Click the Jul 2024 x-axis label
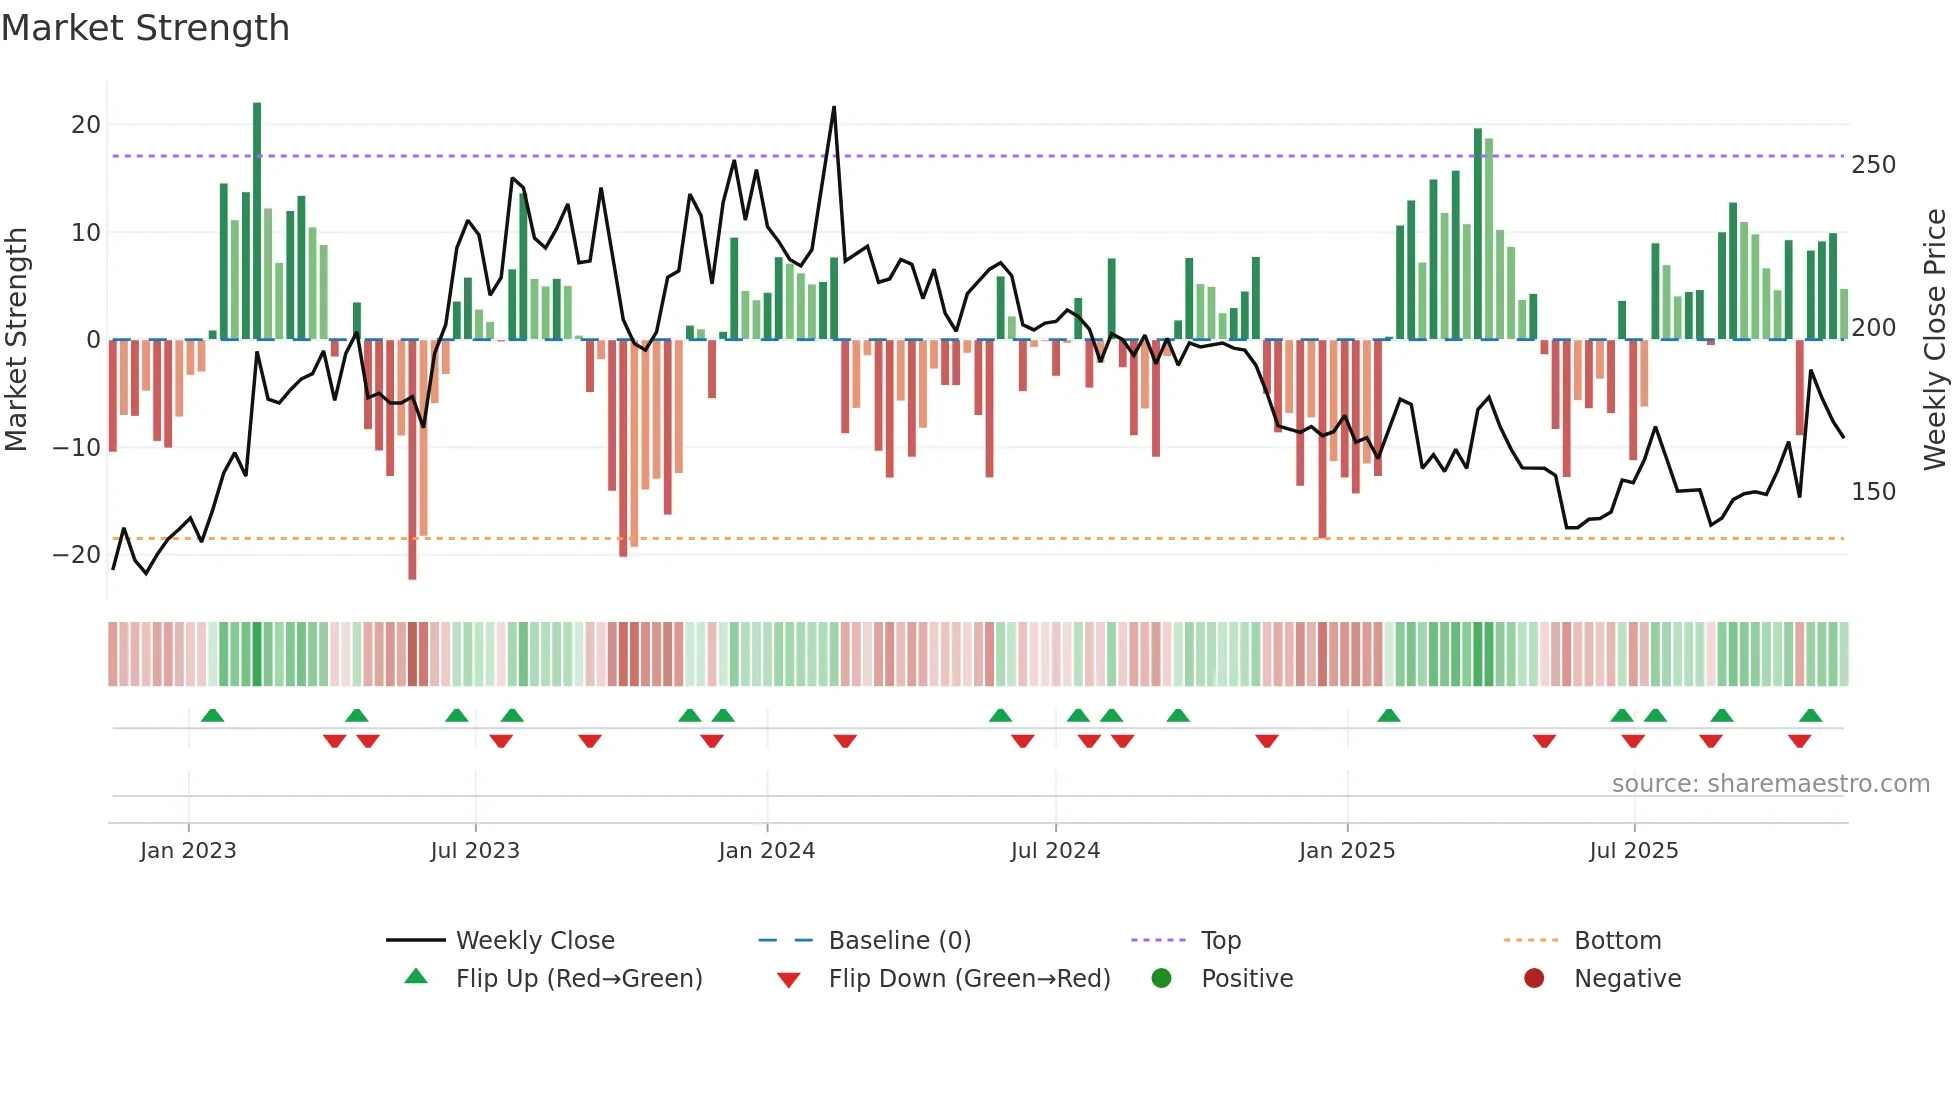 pos(1055,850)
